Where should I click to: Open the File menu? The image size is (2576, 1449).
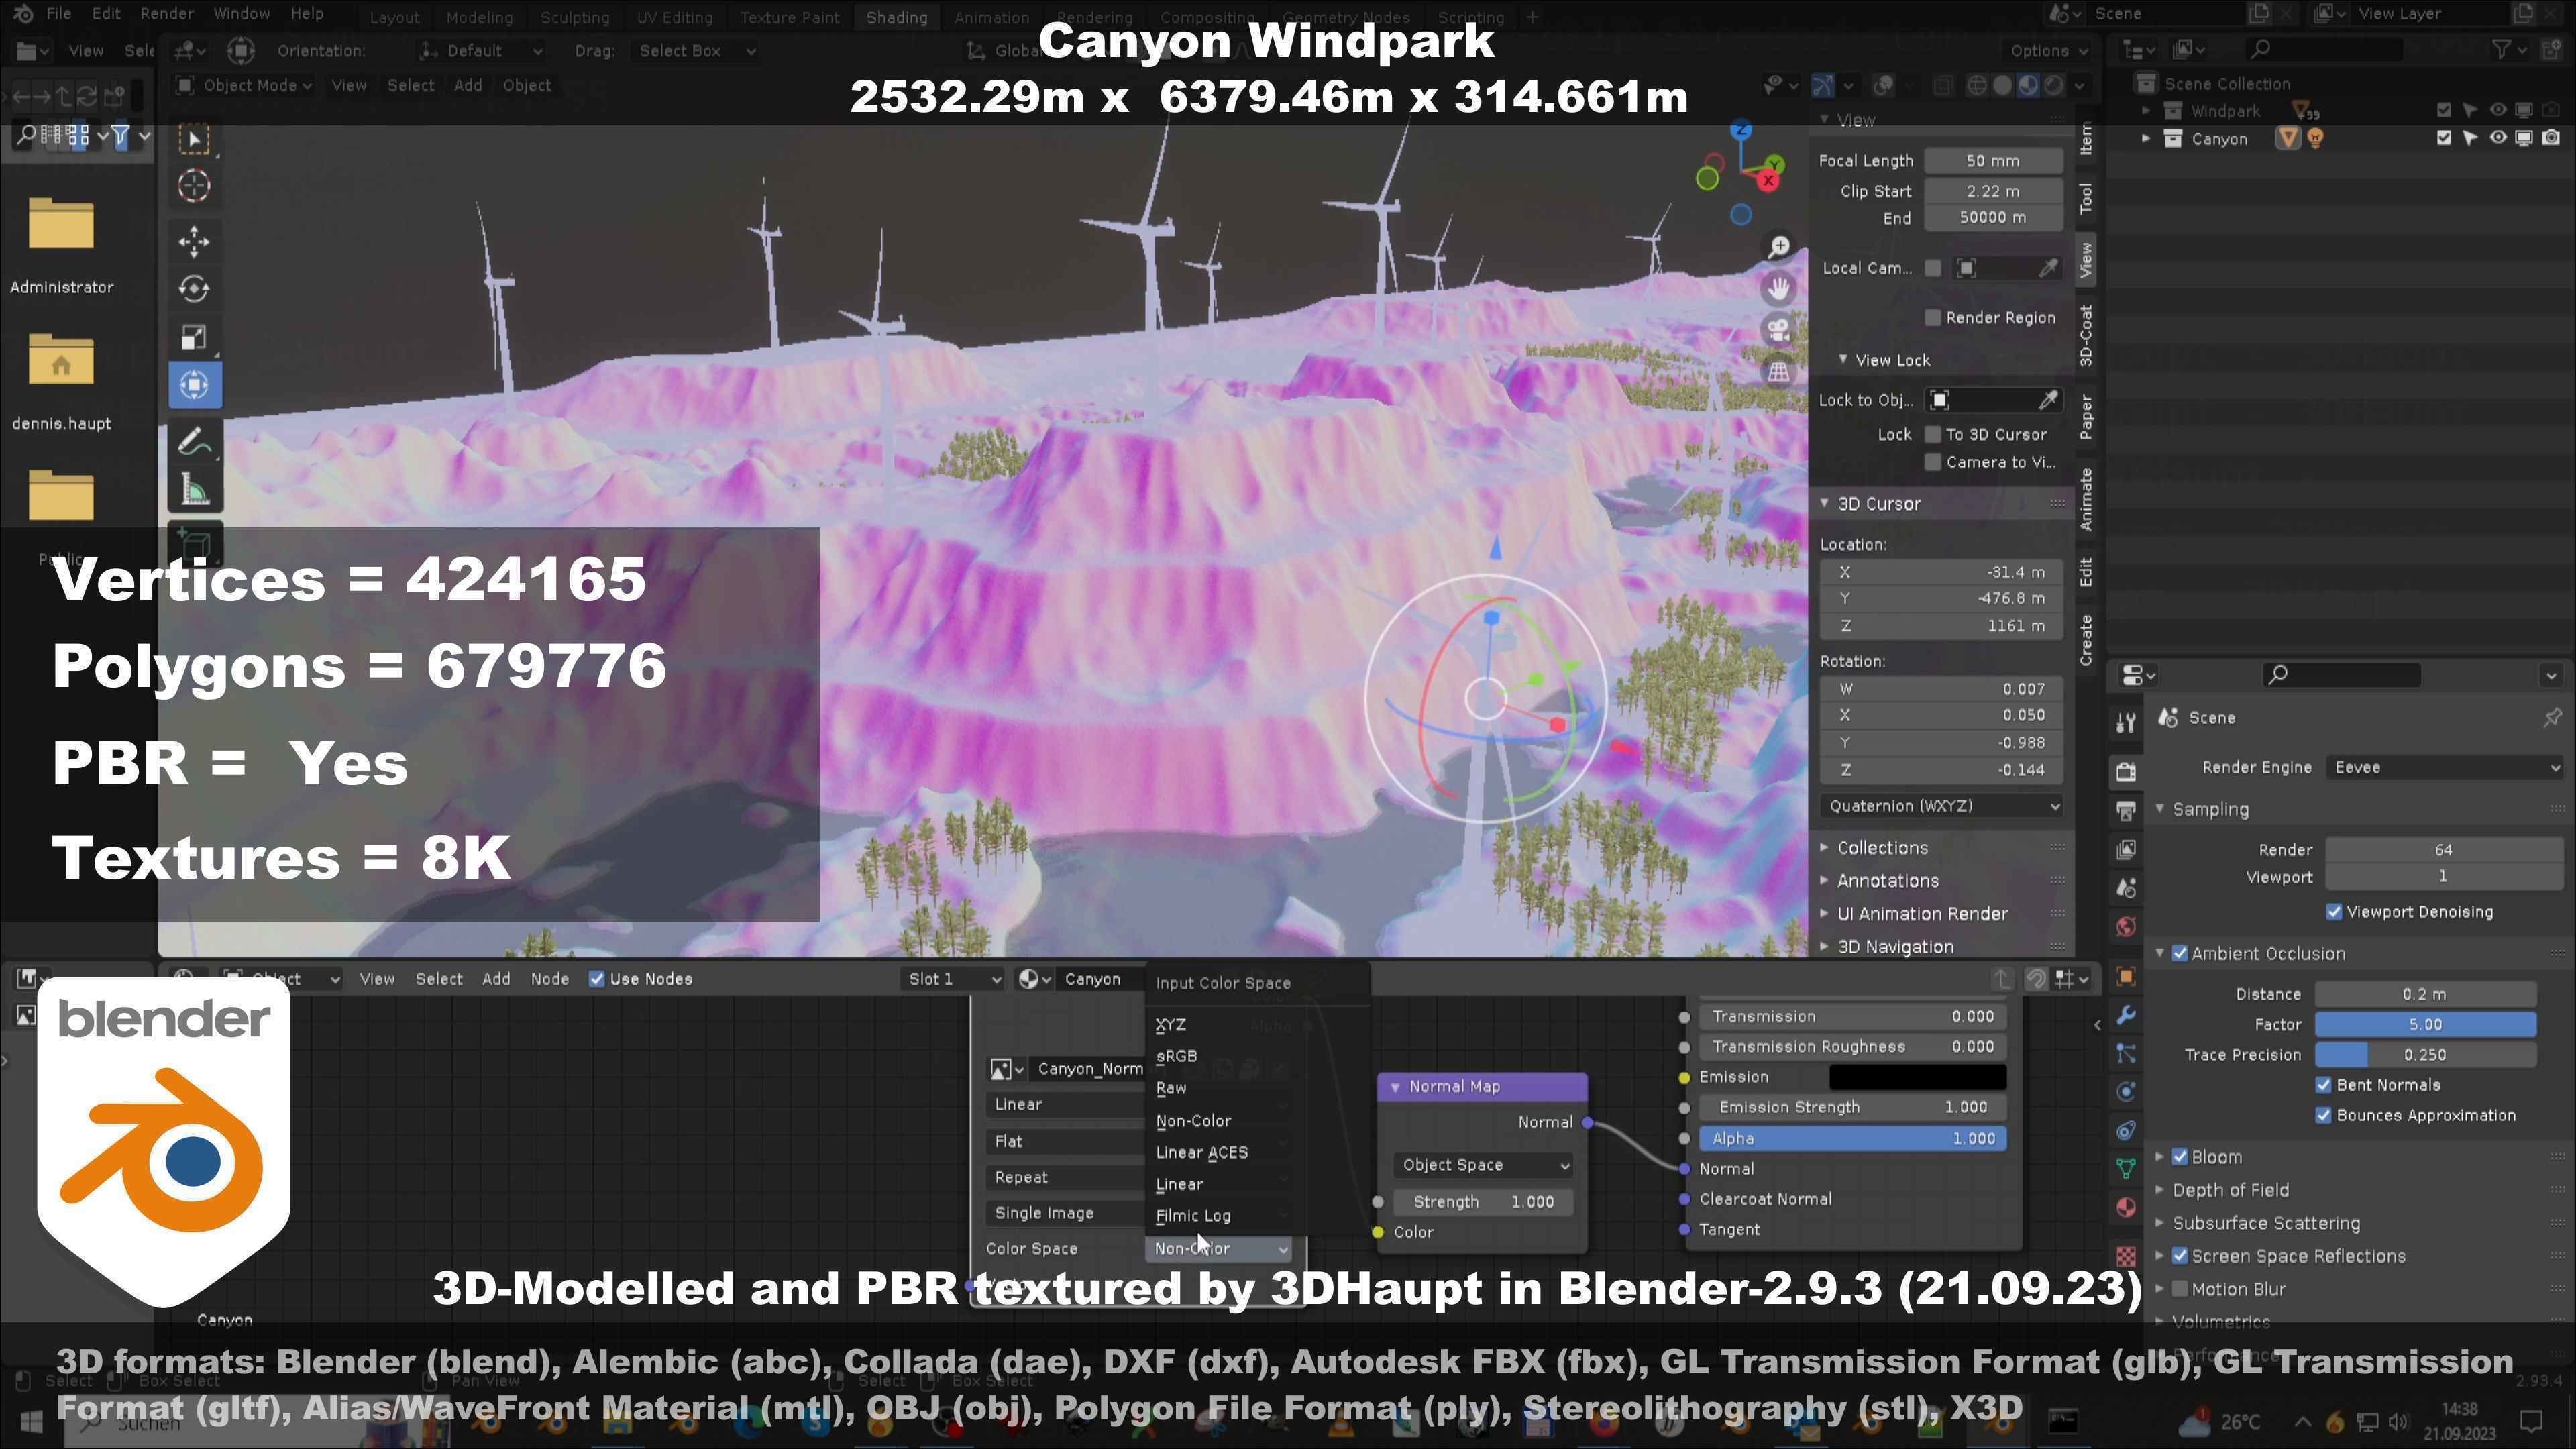click(x=59, y=14)
